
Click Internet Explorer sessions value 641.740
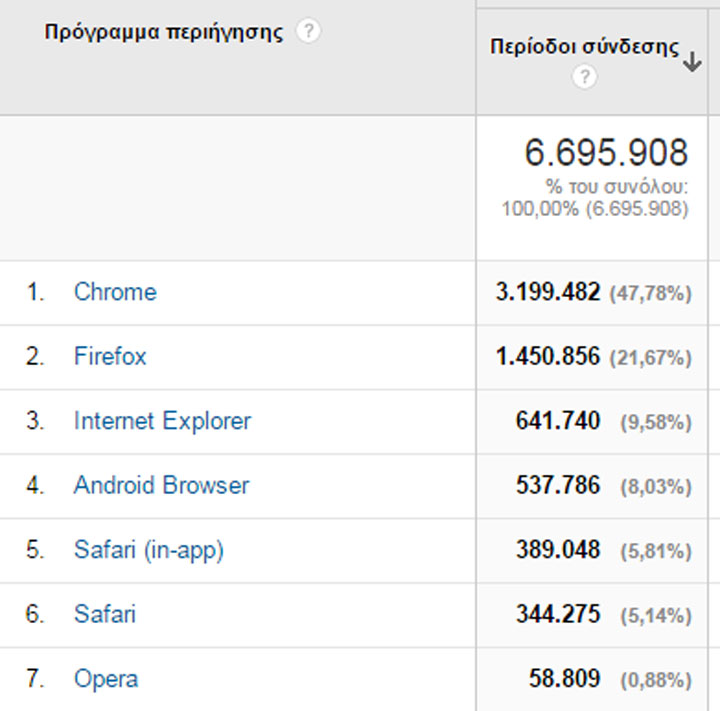point(558,421)
